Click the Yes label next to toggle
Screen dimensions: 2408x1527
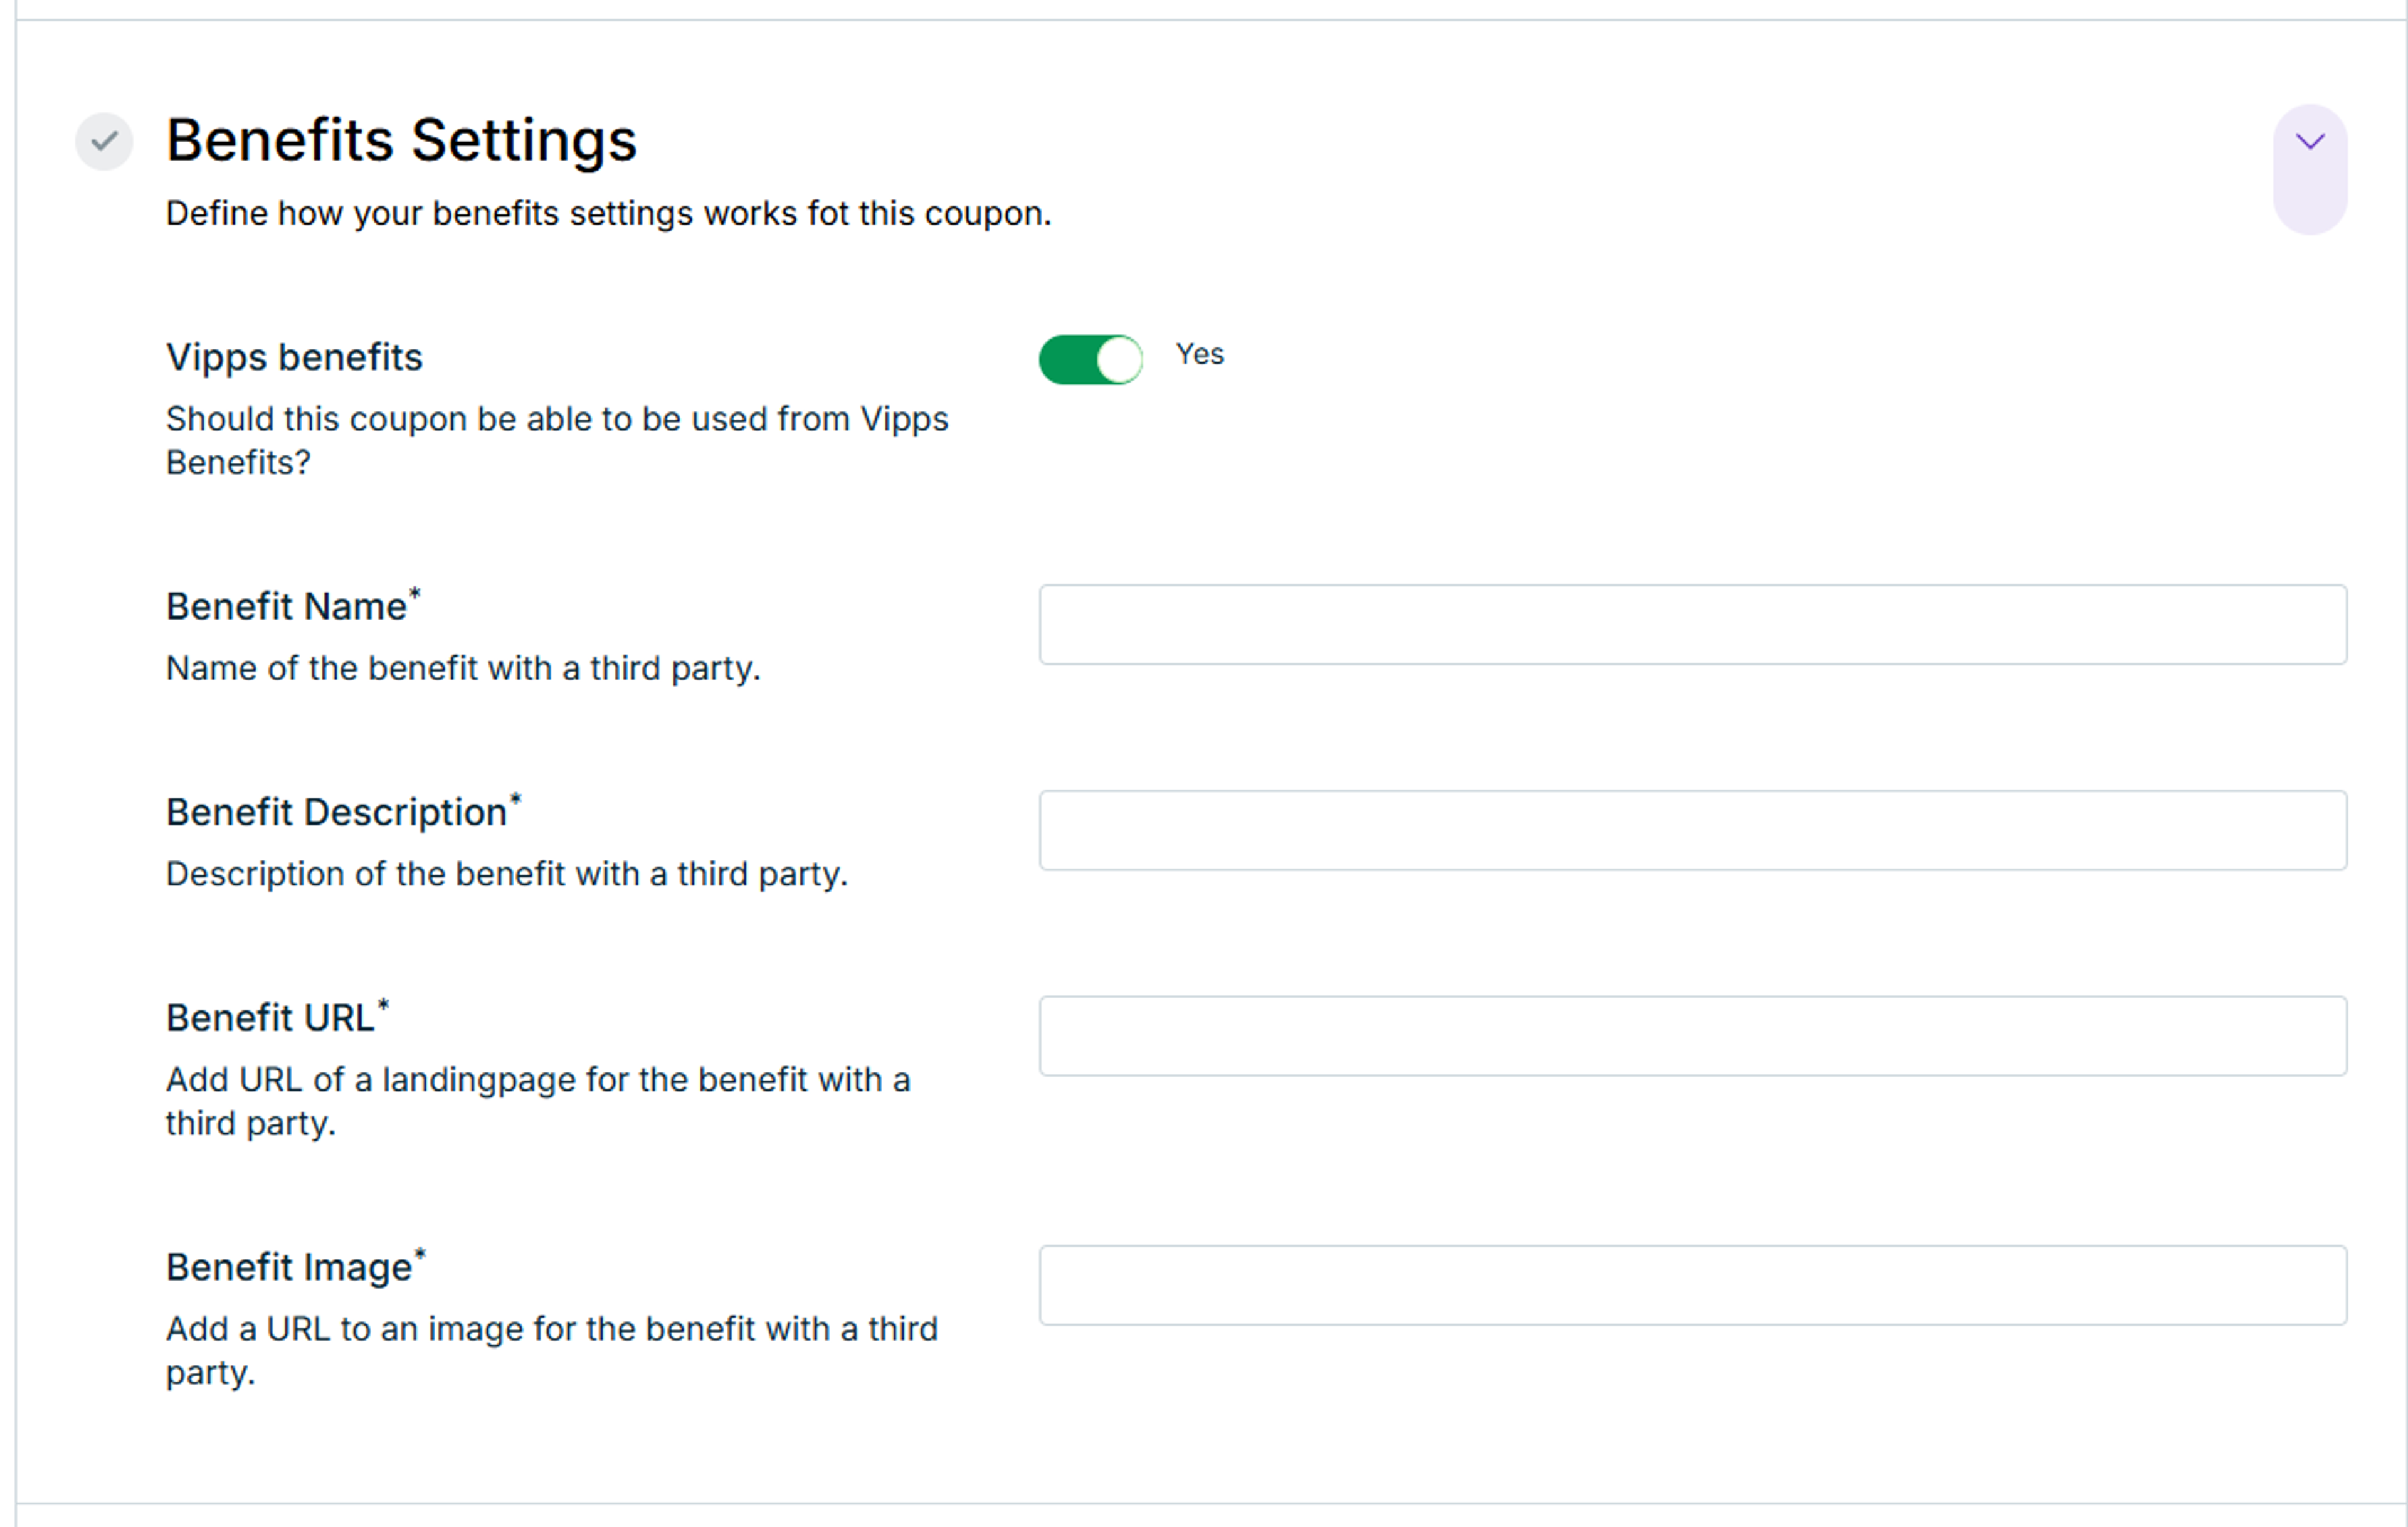[x=1199, y=354]
